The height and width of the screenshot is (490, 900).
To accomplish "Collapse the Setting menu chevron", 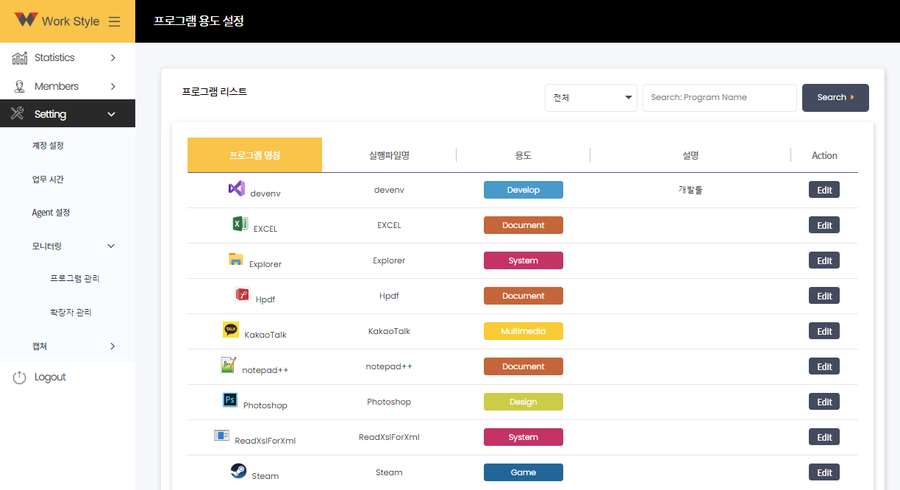I will click(111, 114).
